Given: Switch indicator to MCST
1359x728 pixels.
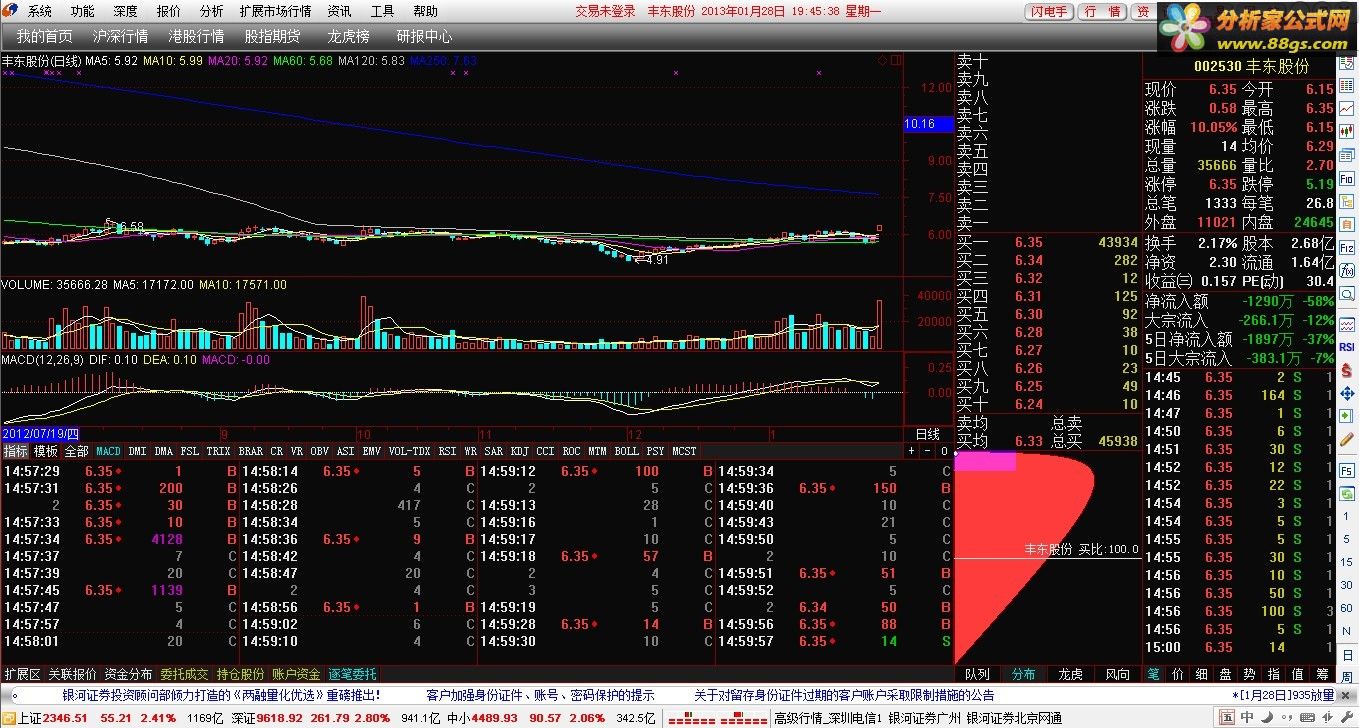Looking at the screenshot, I should (x=685, y=451).
